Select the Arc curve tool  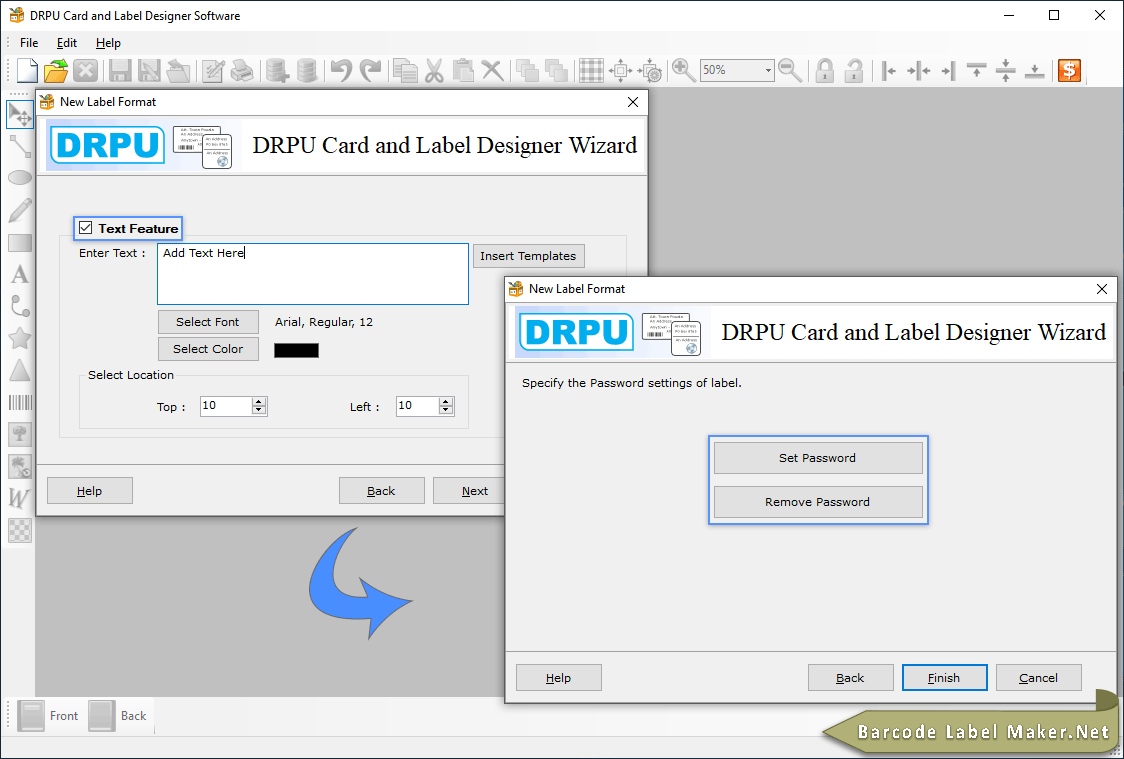click(x=20, y=306)
